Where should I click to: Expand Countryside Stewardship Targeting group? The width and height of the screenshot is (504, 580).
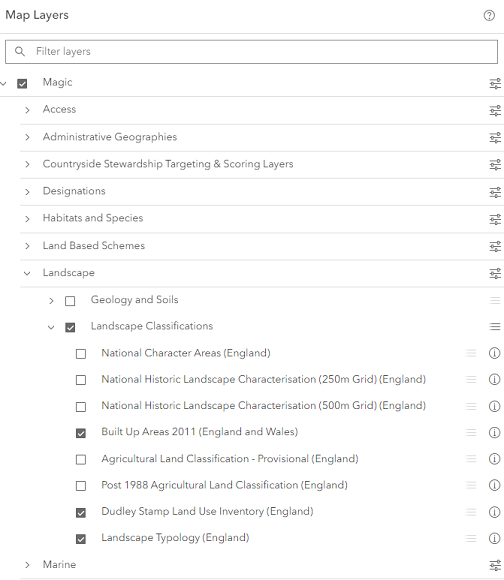[x=27, y=165]
